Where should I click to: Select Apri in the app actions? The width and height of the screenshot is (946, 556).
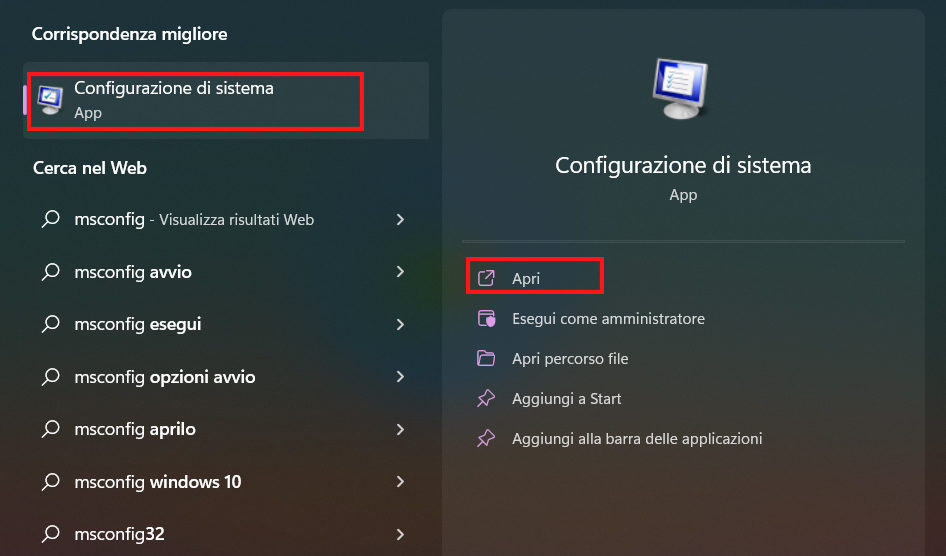point(526,278)
